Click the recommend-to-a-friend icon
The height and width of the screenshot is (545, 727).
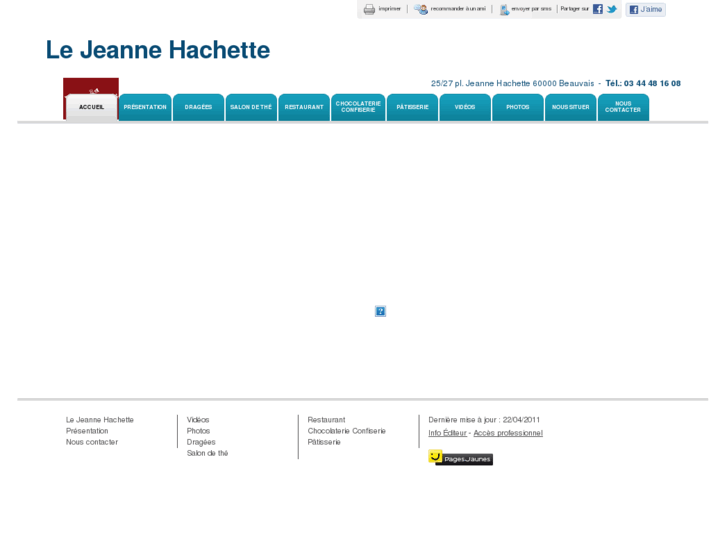[421, 9]
